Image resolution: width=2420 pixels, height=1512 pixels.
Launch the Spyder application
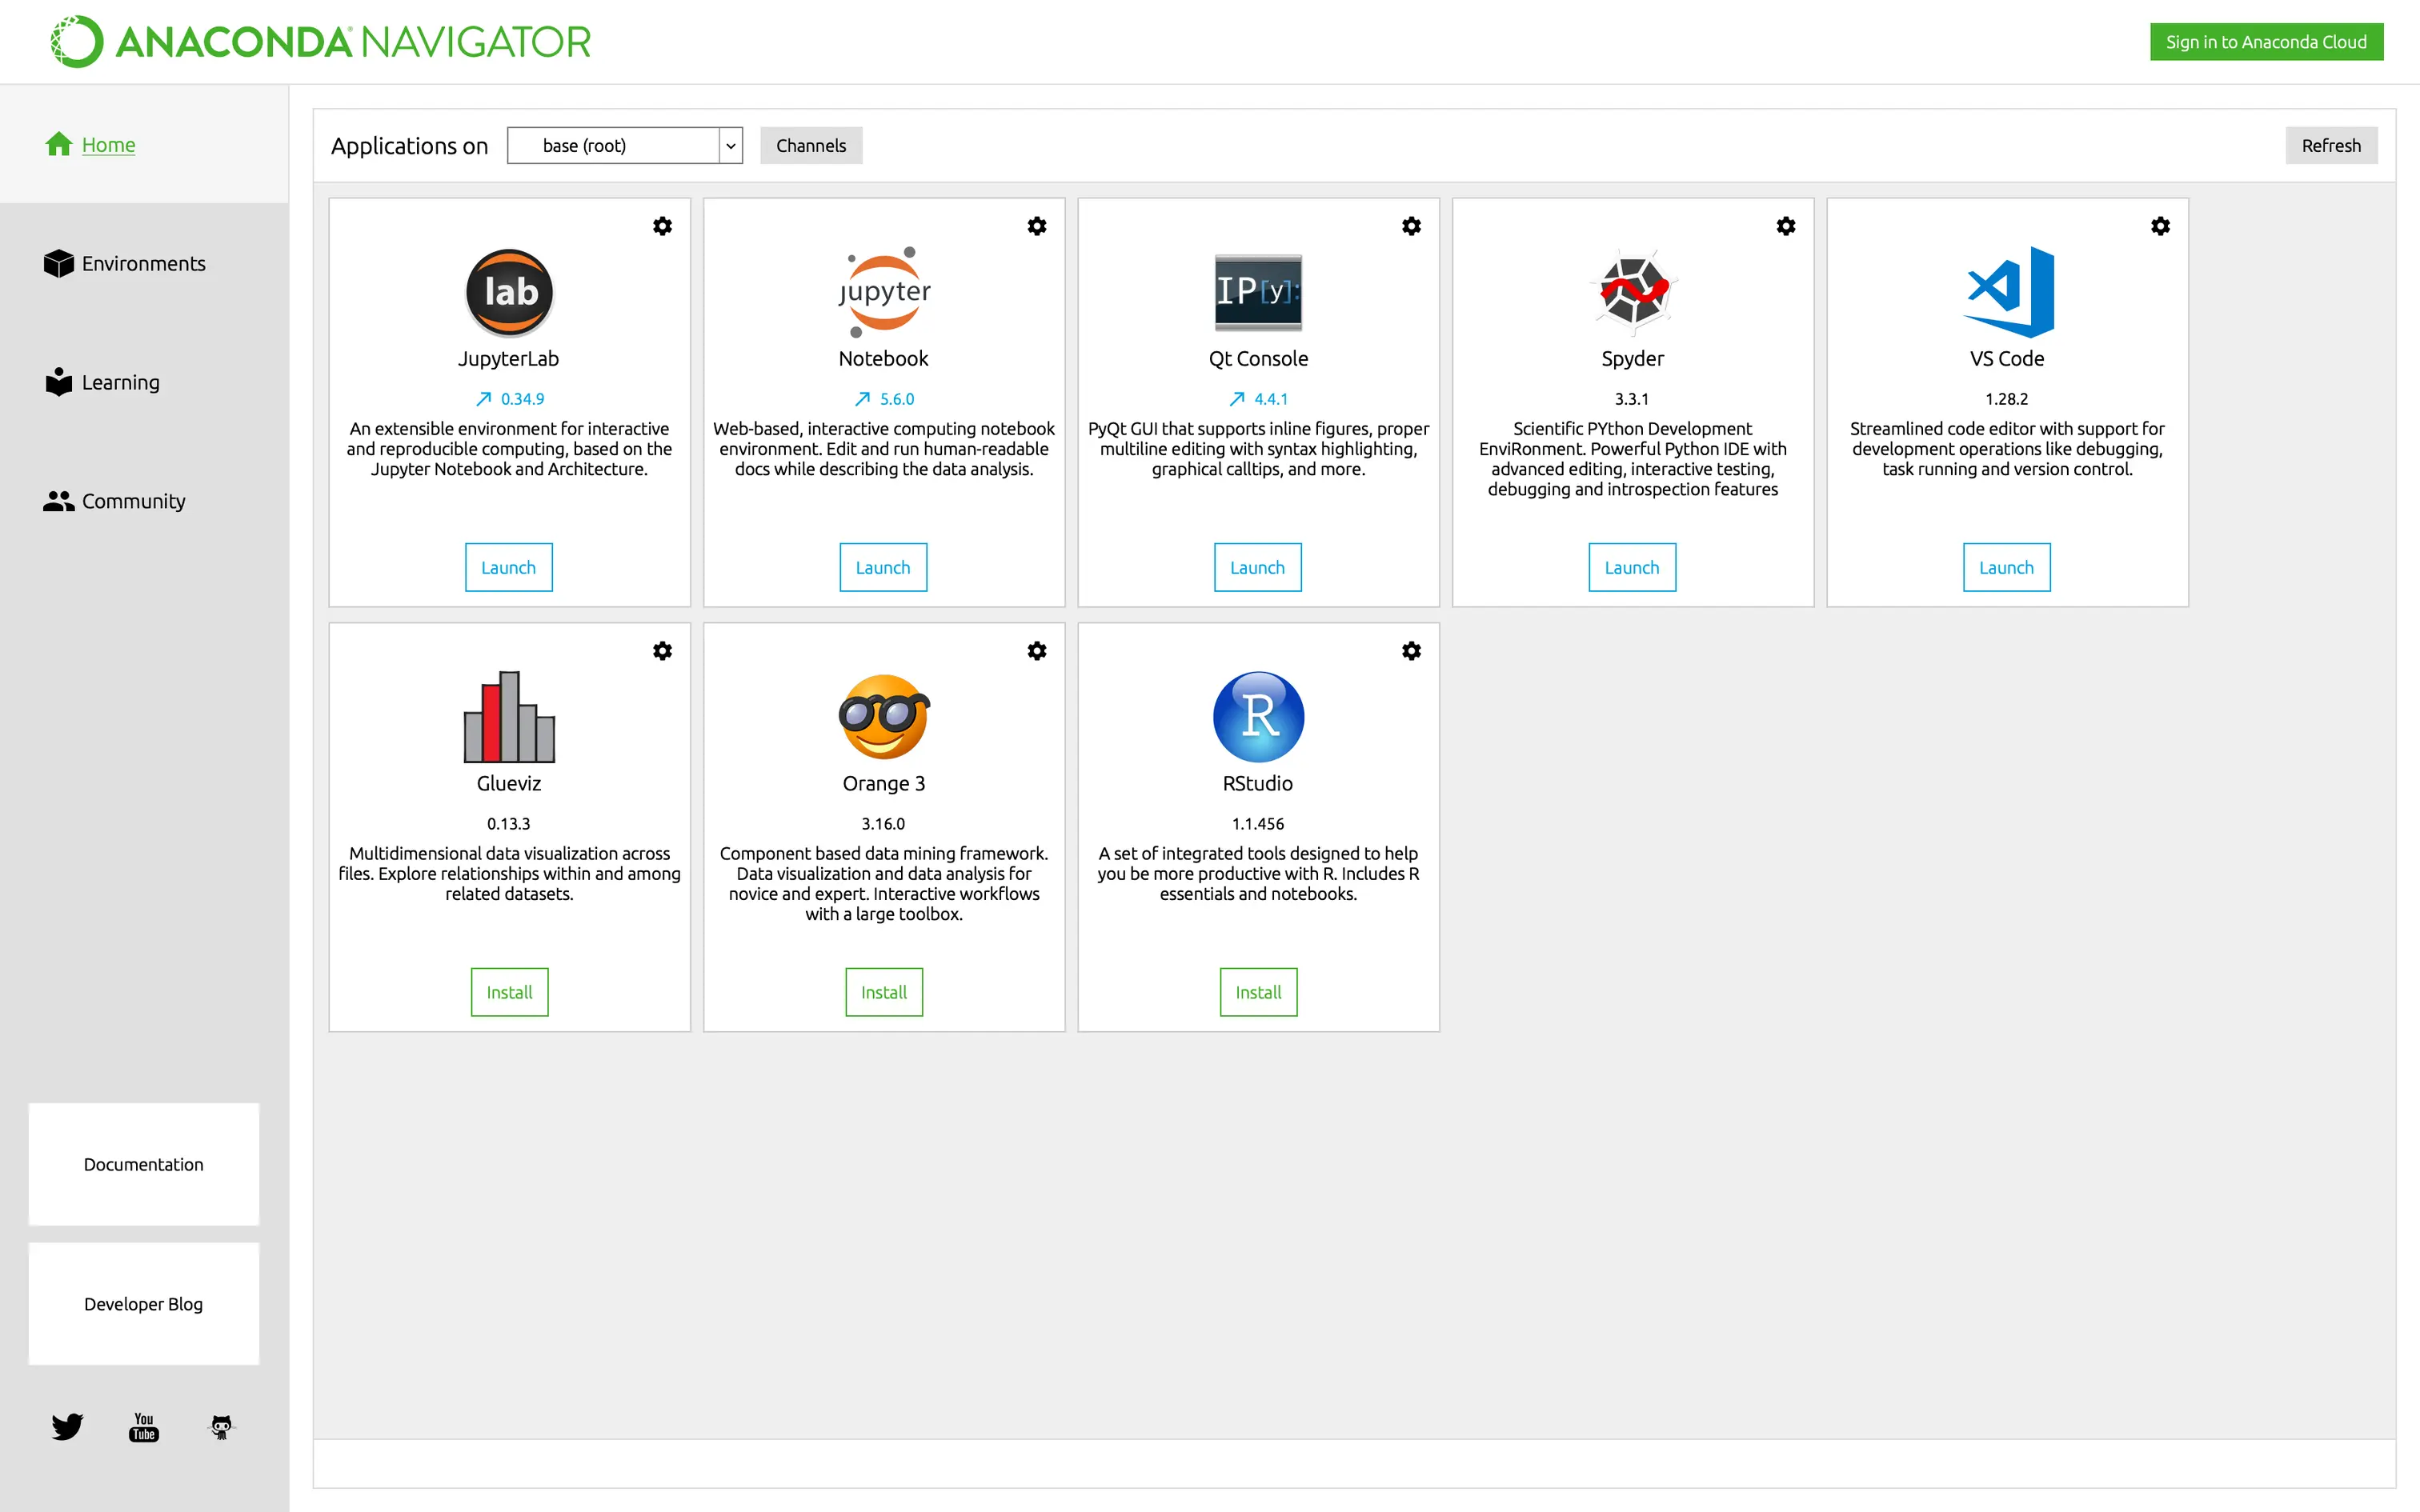[1631, 568]
